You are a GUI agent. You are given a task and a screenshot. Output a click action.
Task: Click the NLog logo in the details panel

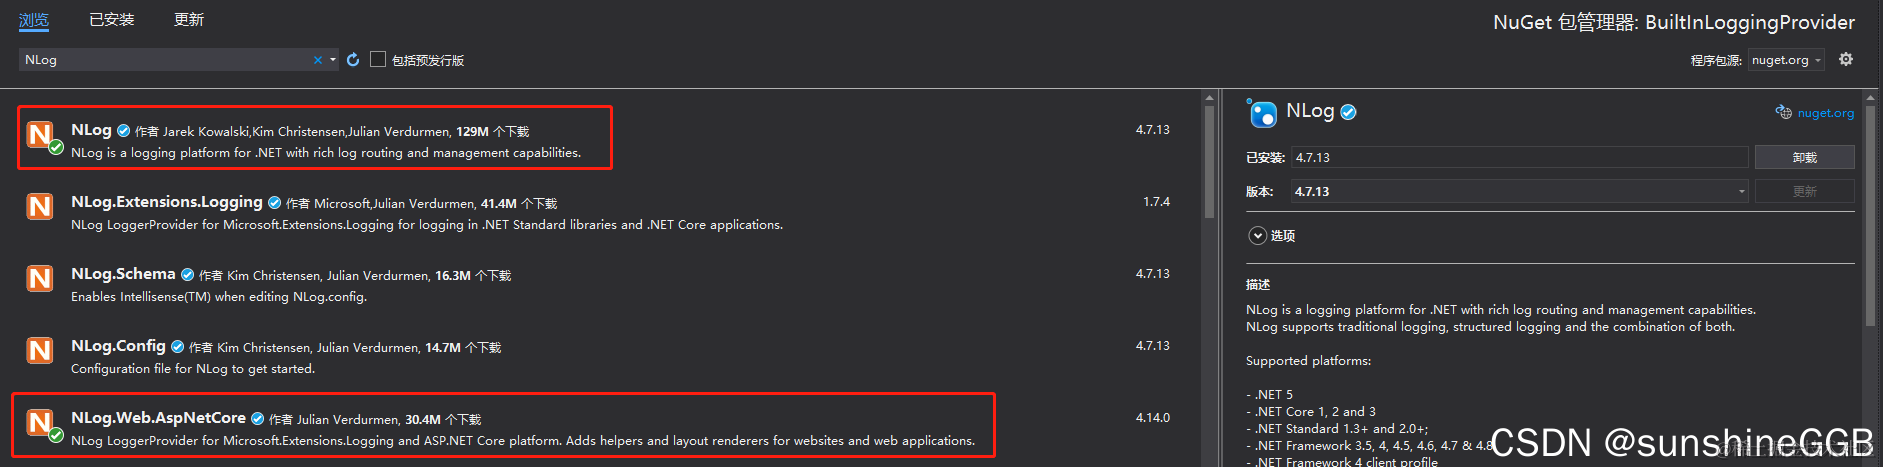point(1263,113)
